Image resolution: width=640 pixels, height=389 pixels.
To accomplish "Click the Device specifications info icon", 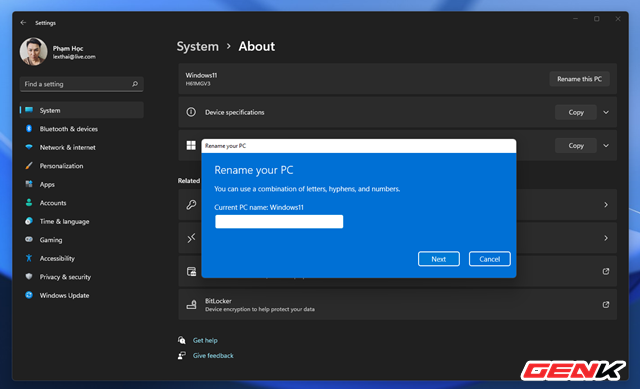I will [x=191, y=112].
